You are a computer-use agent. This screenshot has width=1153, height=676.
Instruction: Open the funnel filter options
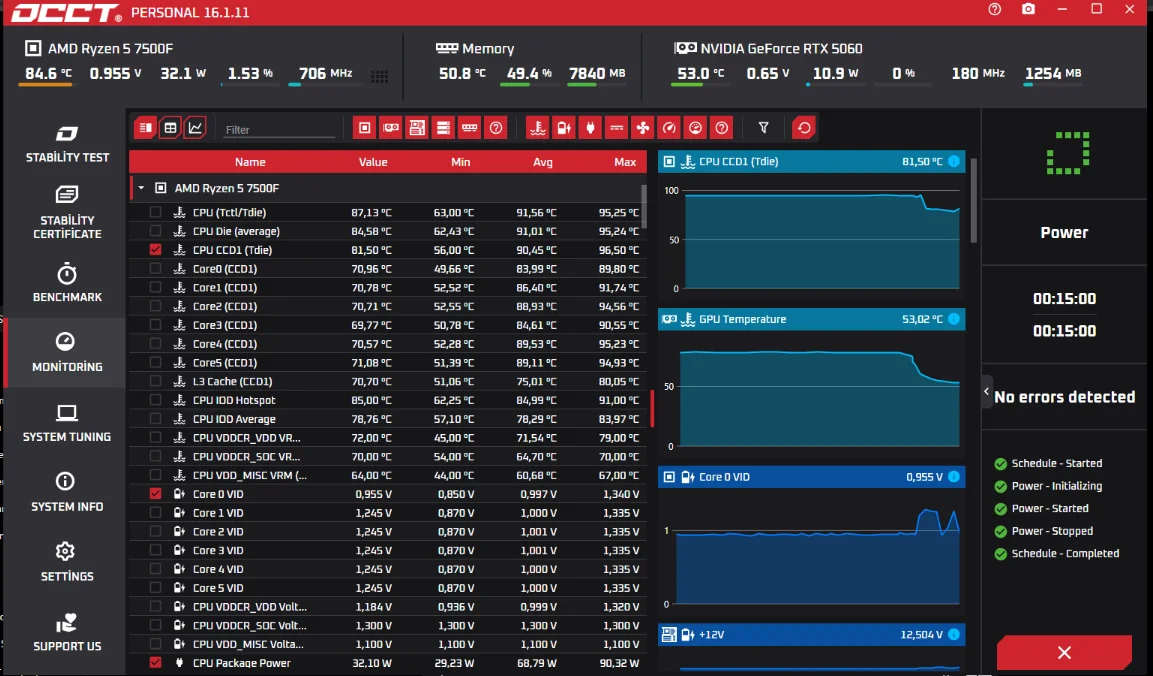coord(763,128)
